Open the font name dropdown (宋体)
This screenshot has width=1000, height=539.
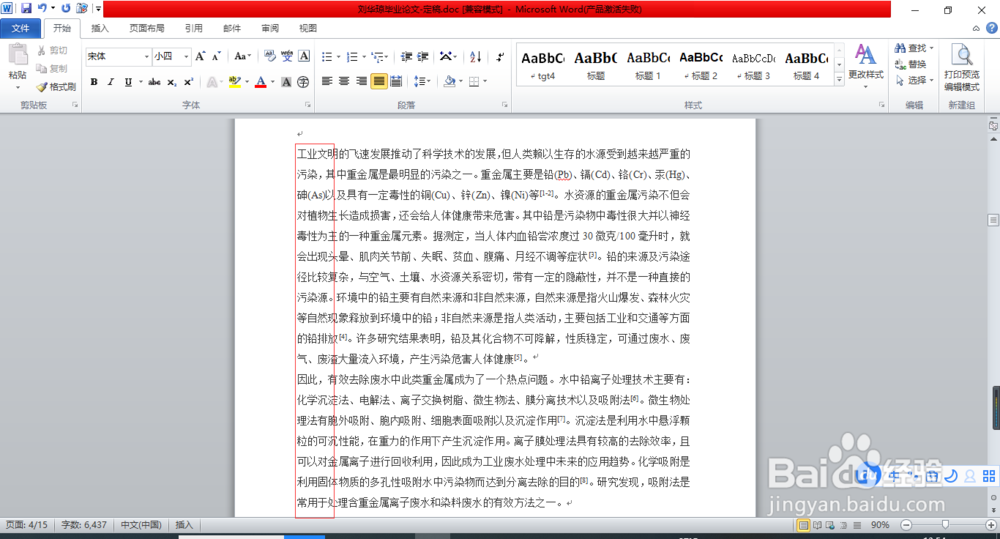click(146, 57)
